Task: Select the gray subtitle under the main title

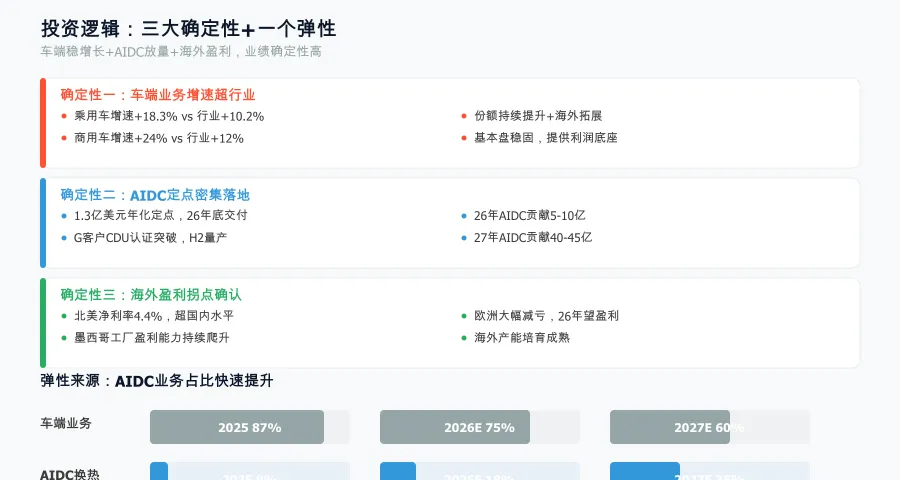Action: [x=181, y=51]
